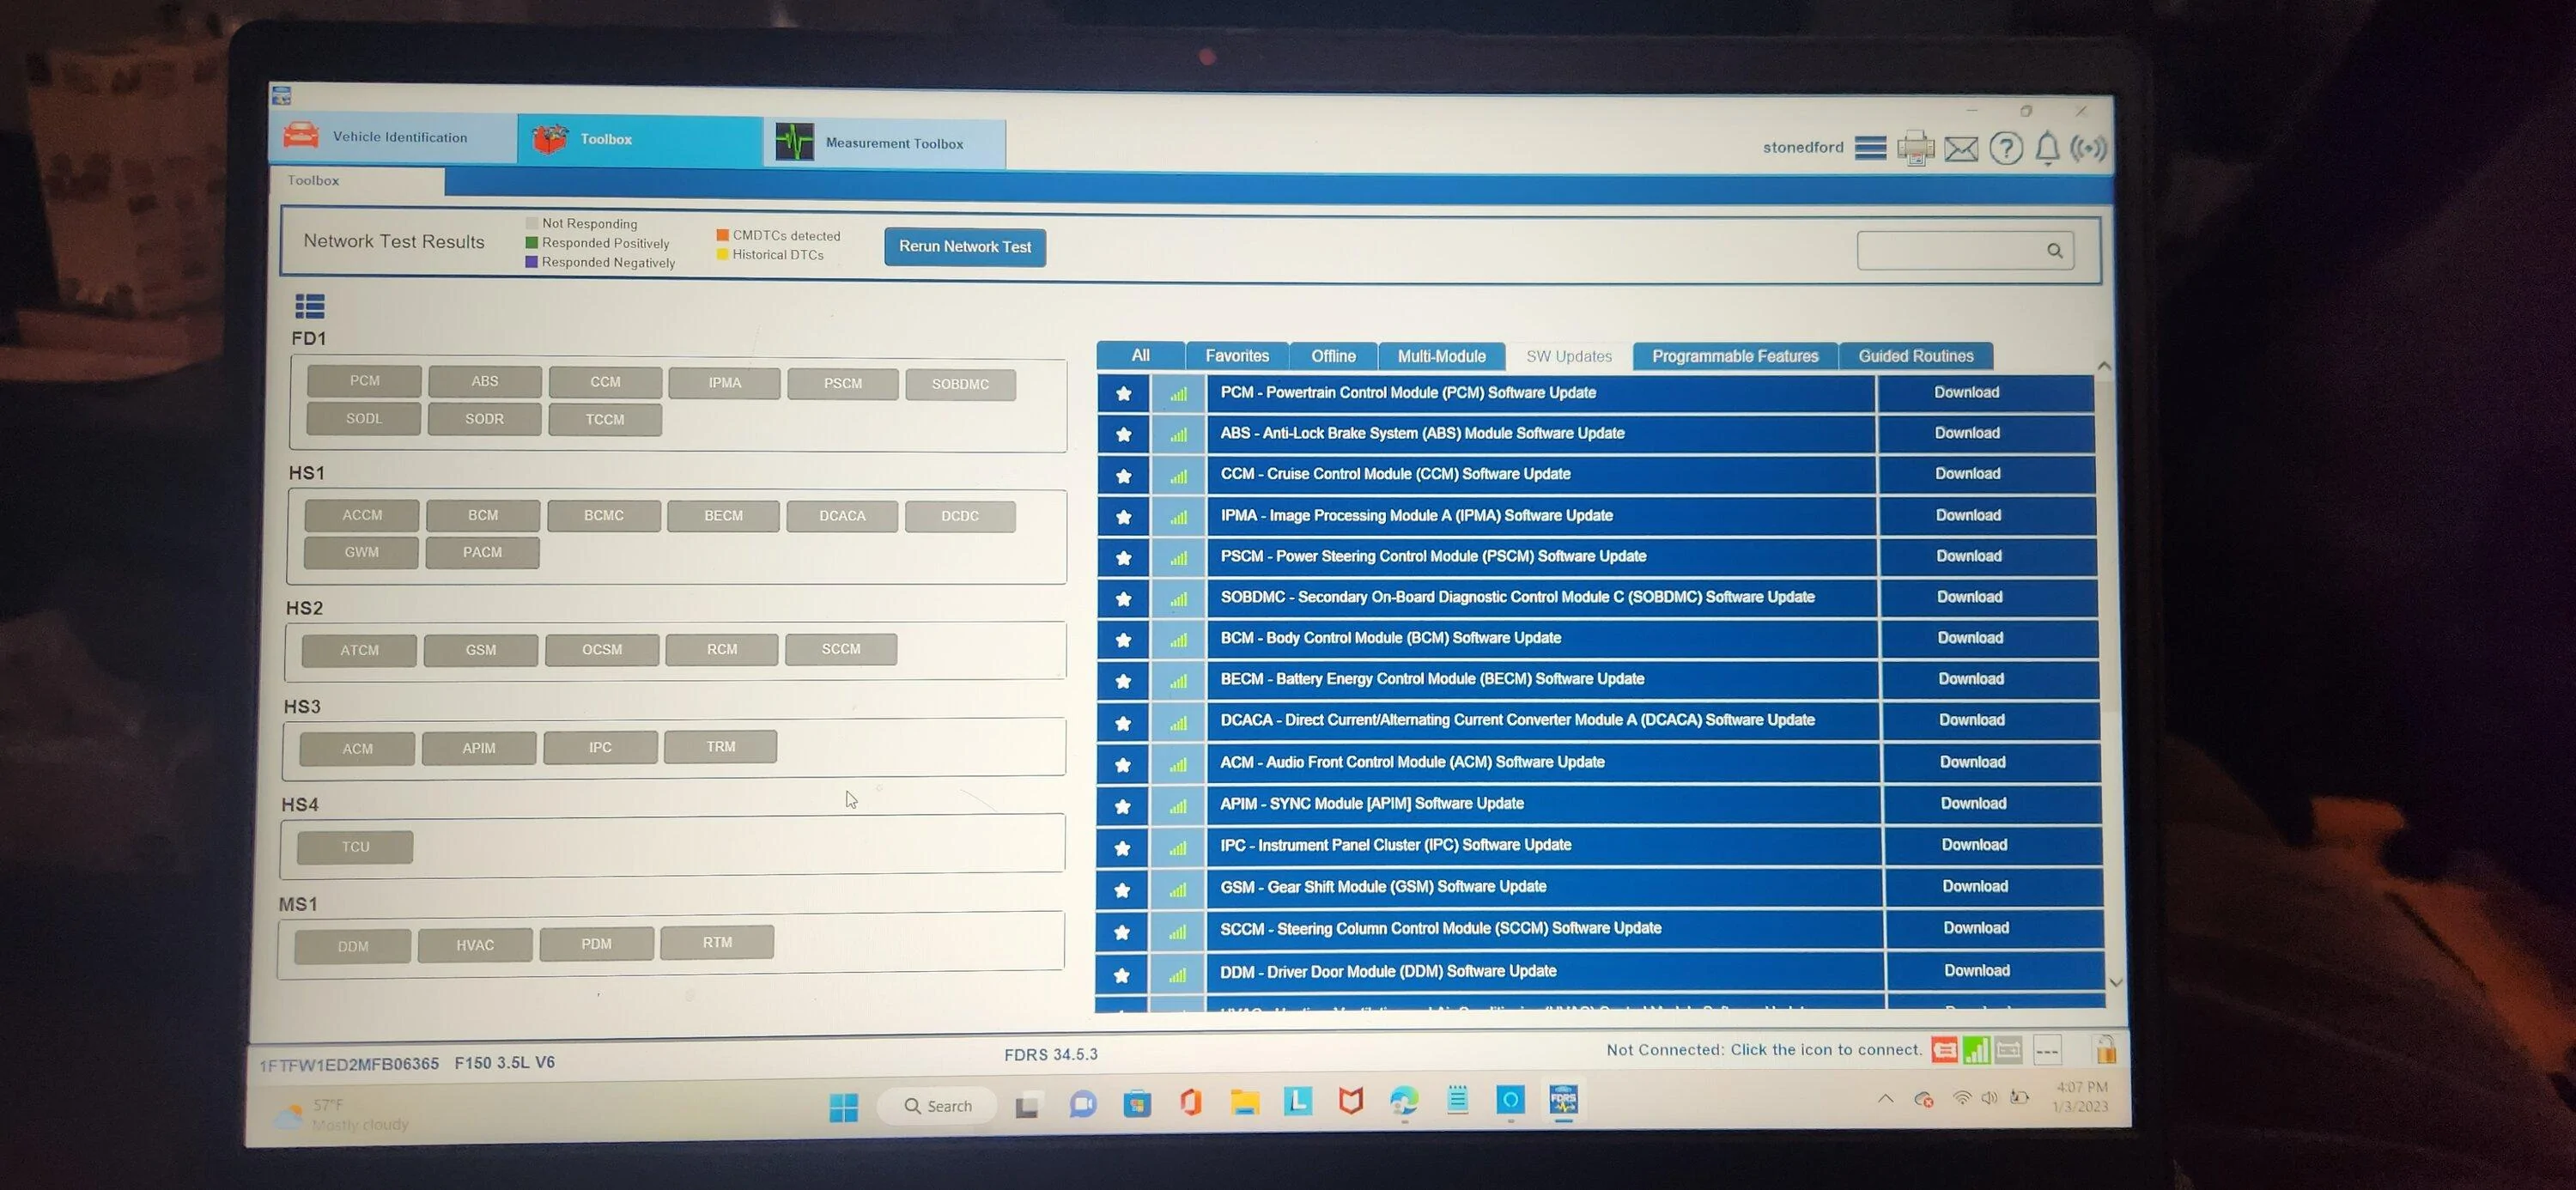Star the DCACA Software Update row
This screenshot has width=2576, height=1190.
coord(1123,723)
